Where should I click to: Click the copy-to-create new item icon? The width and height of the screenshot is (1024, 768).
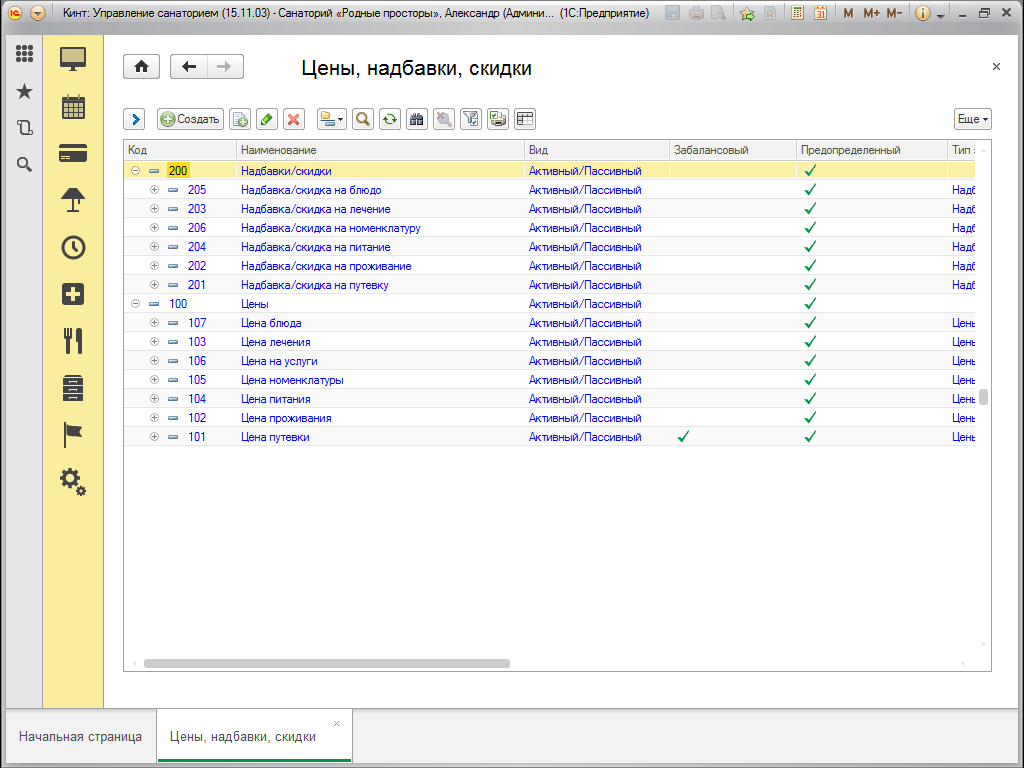(240, 119)
